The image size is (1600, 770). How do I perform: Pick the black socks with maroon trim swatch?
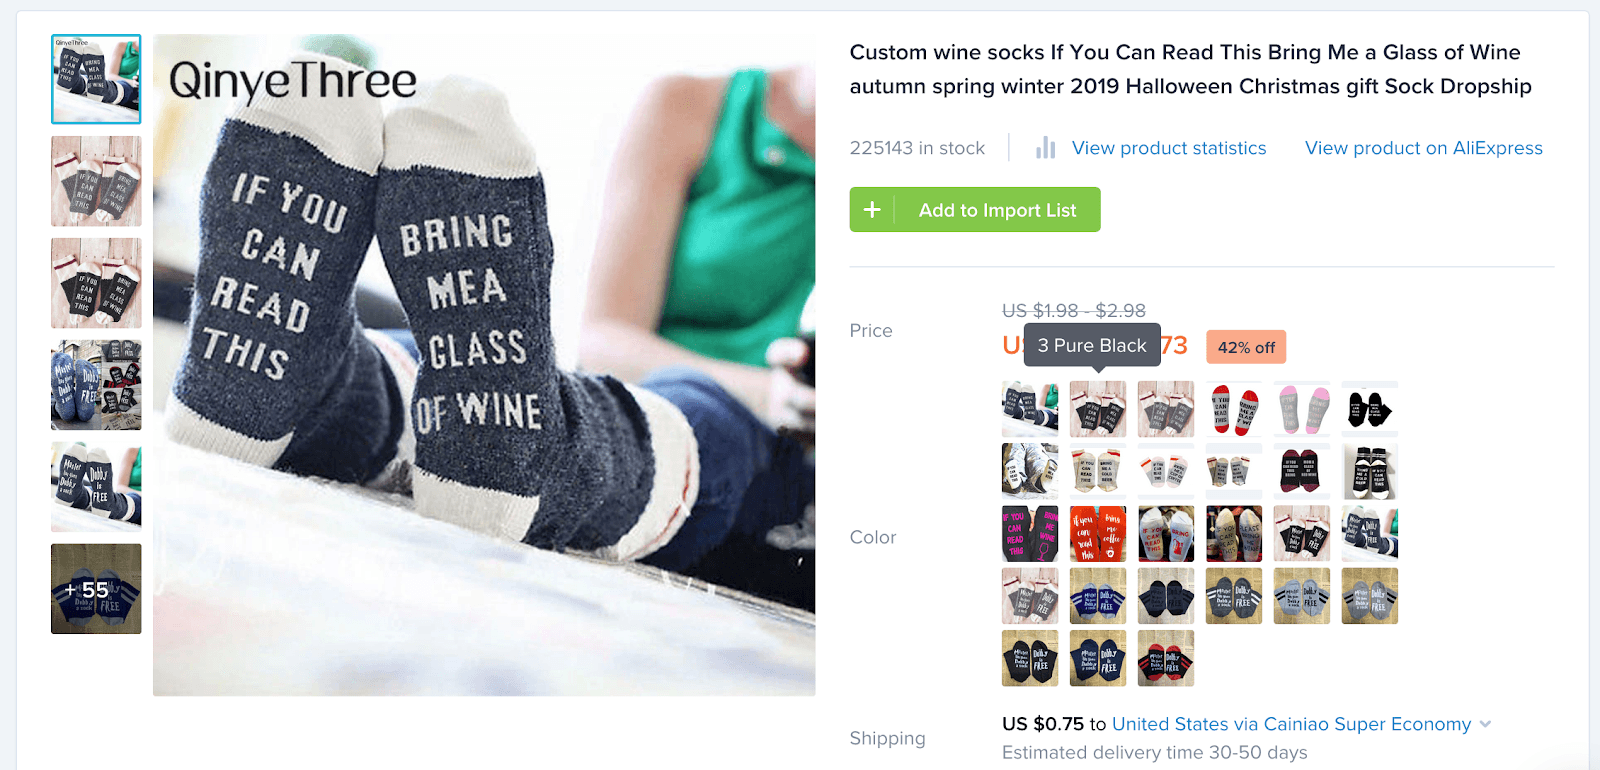point(1302,471)
